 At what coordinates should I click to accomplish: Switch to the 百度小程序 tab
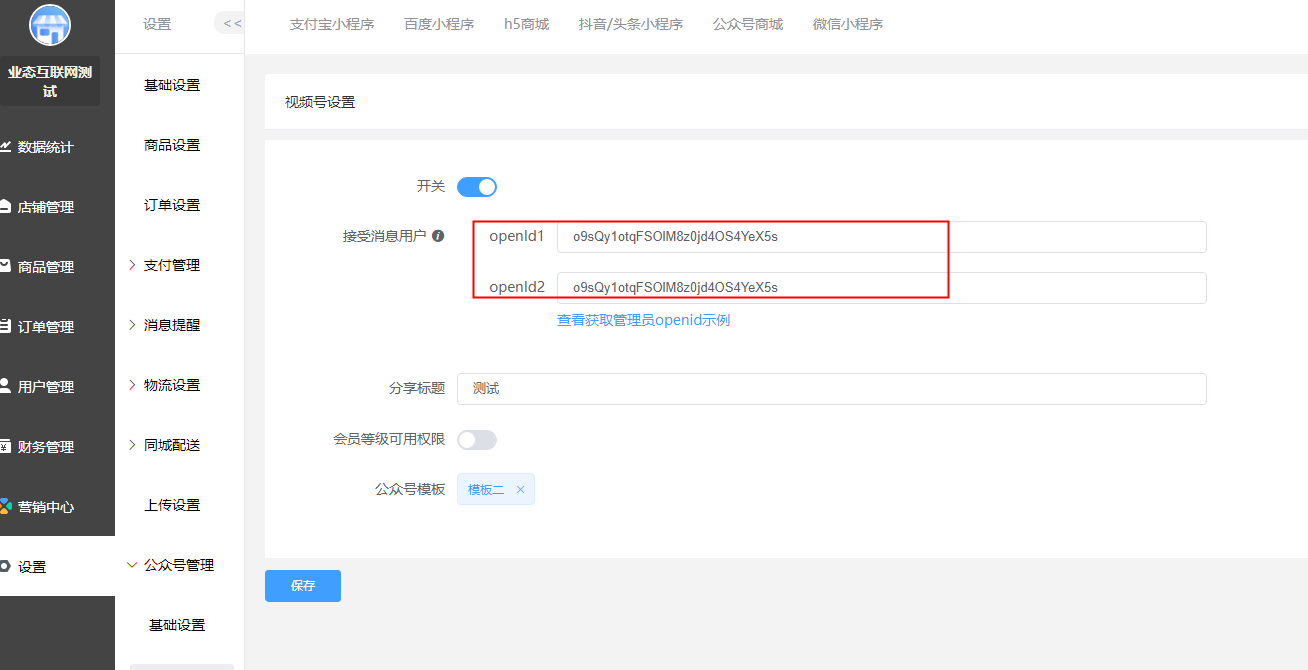(x=439, y=24)
